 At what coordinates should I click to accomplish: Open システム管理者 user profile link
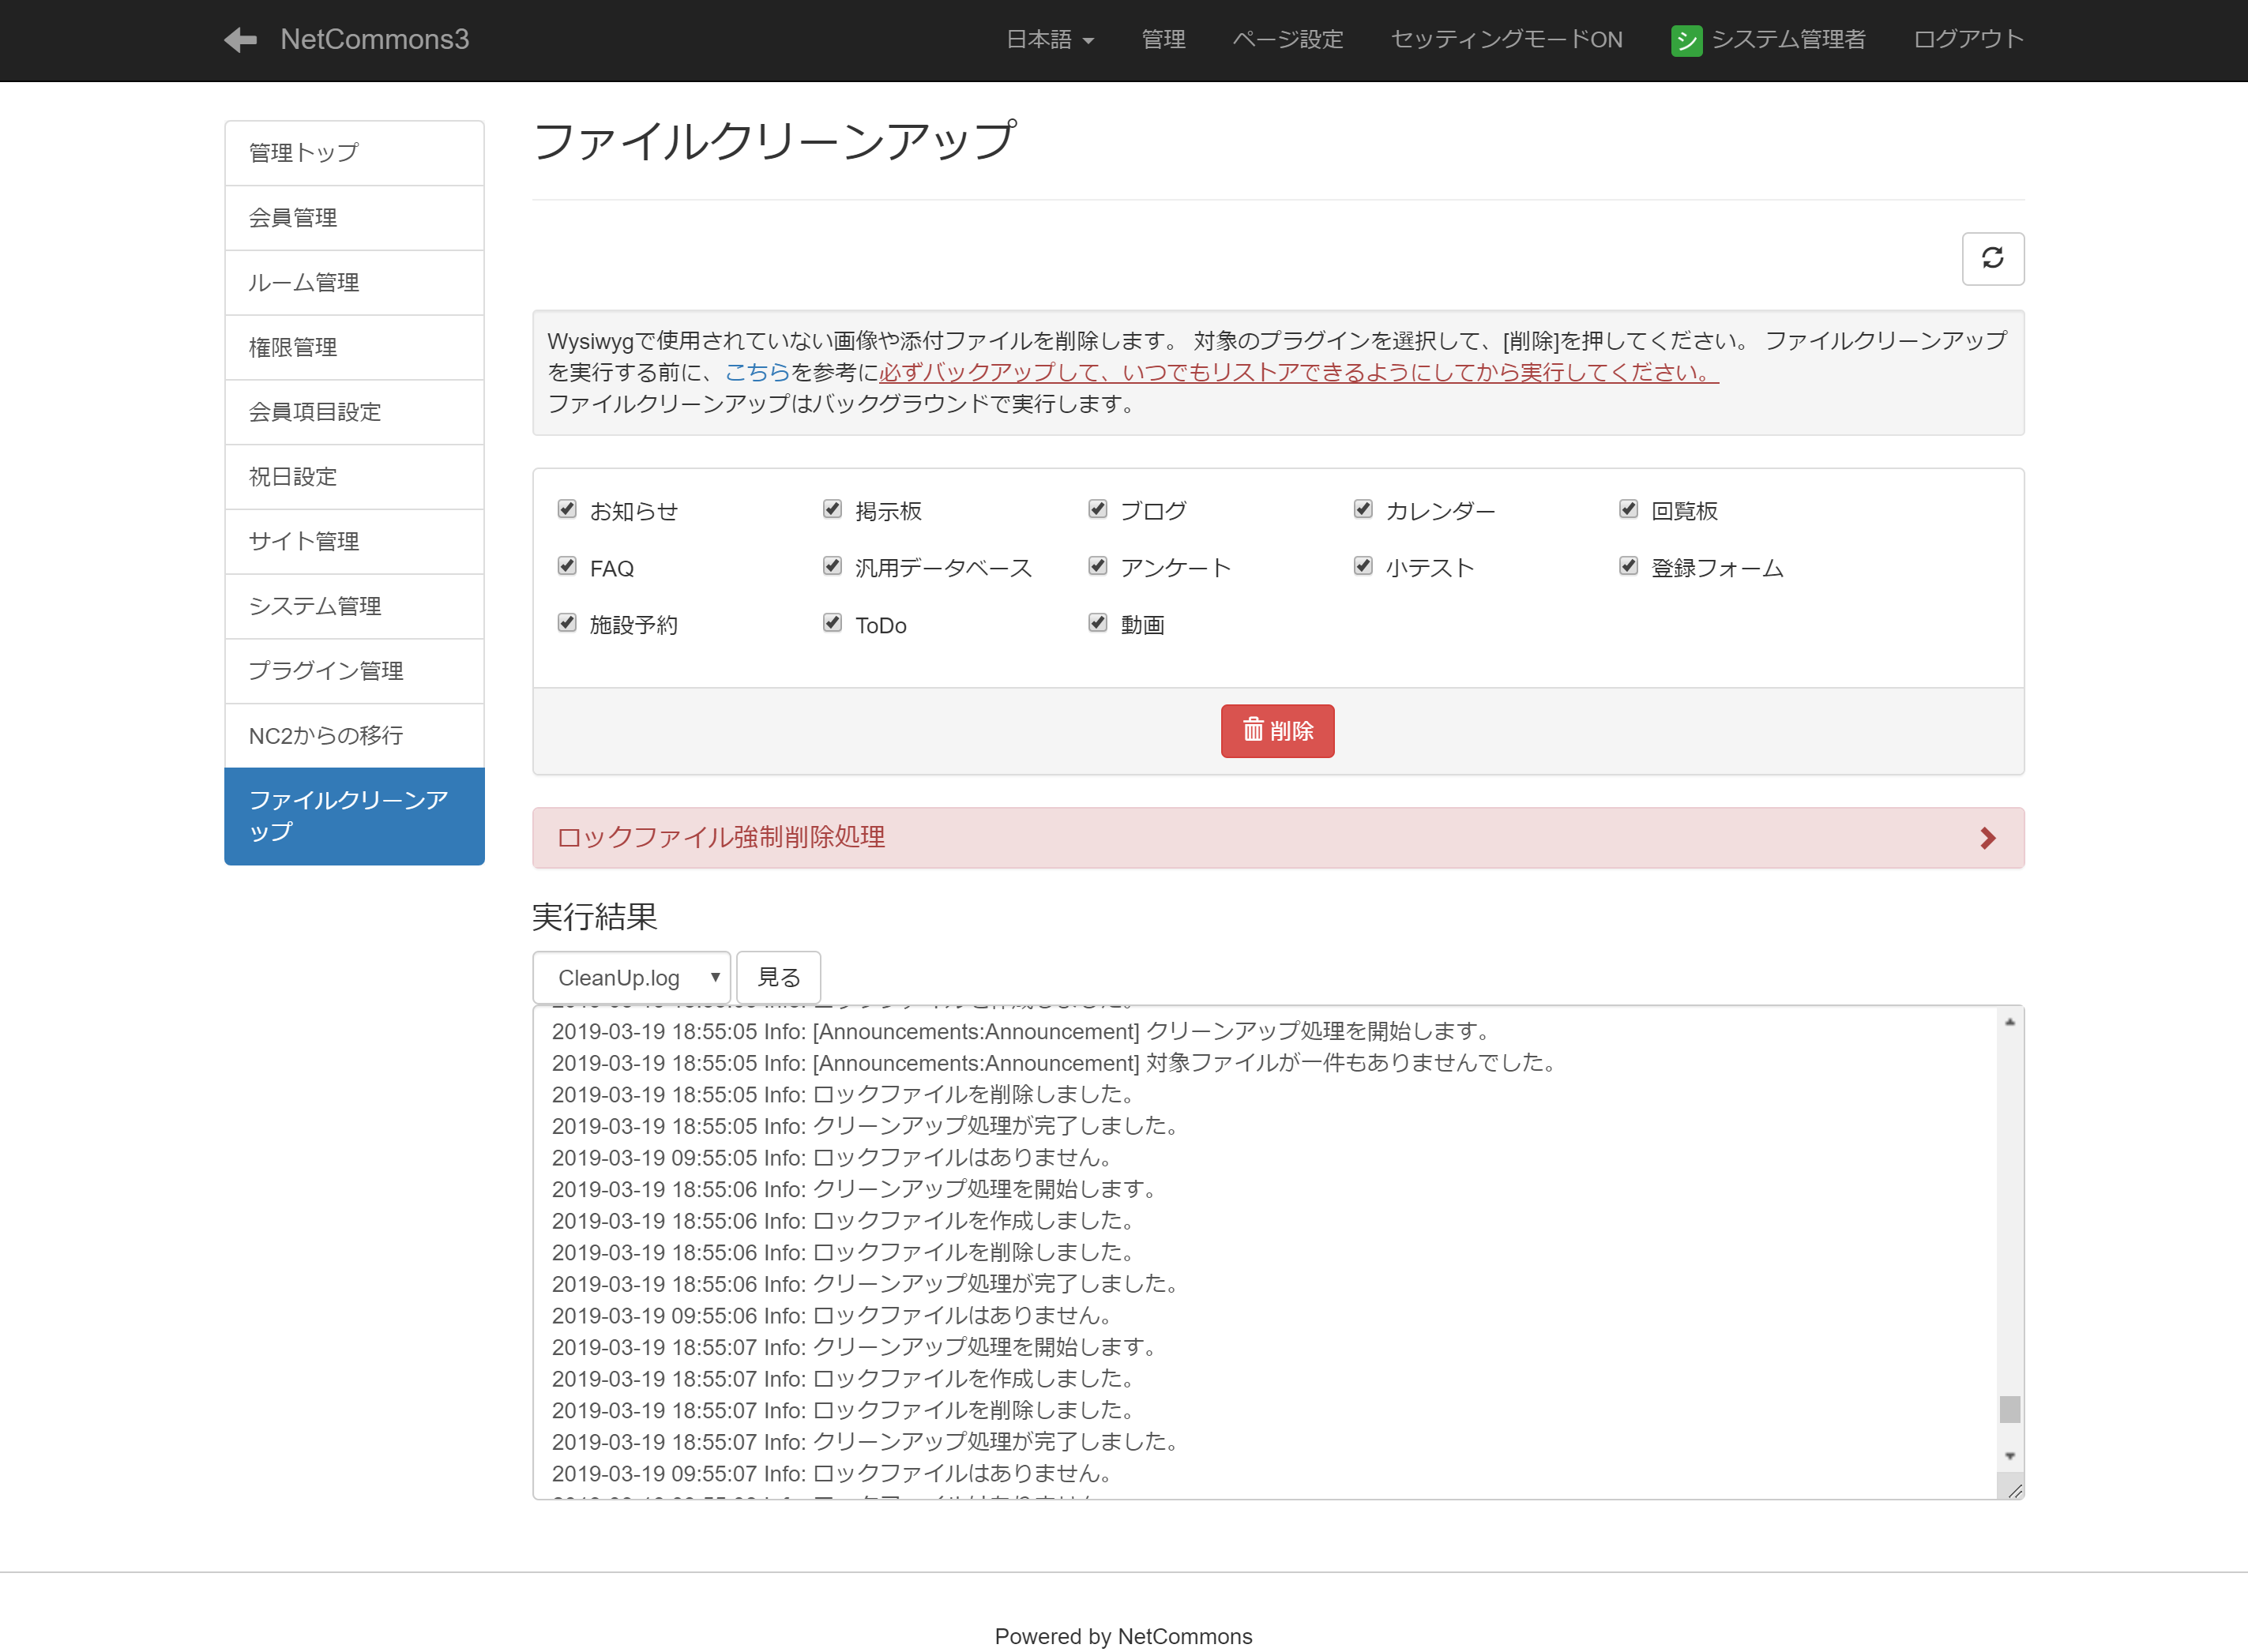[1768, 39]
